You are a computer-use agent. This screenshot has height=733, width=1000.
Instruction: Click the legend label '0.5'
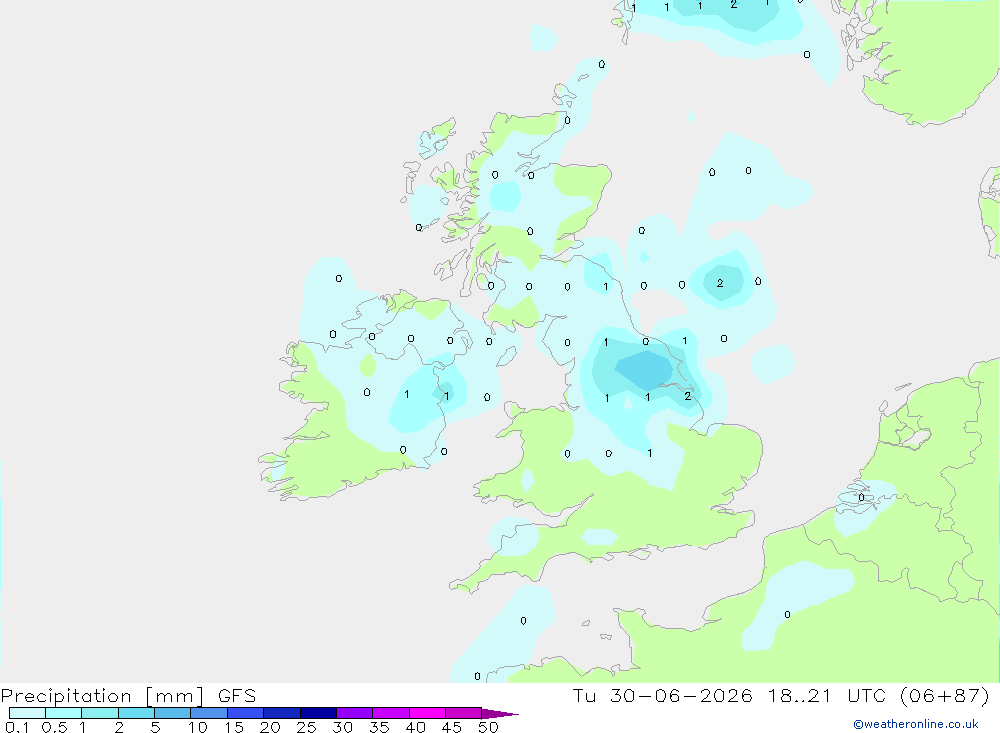(54, 727)
